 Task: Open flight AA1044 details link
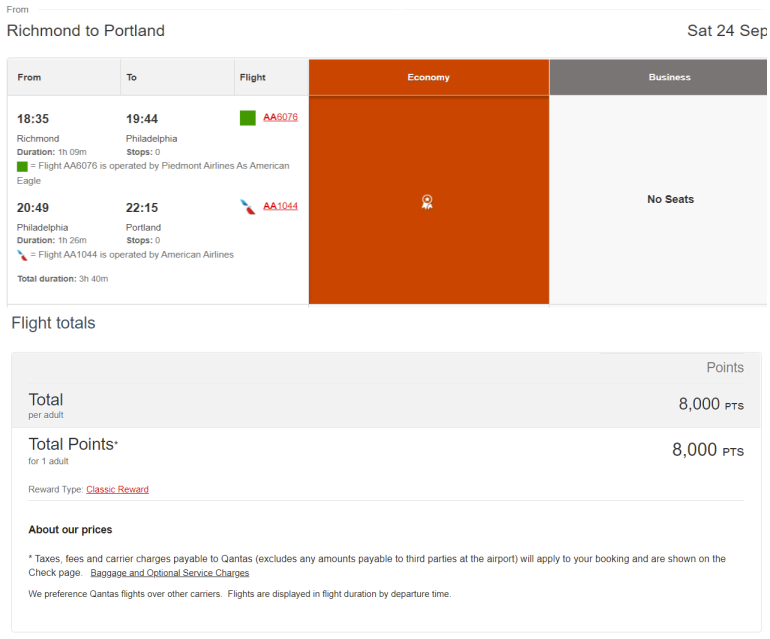click(280, 206)
